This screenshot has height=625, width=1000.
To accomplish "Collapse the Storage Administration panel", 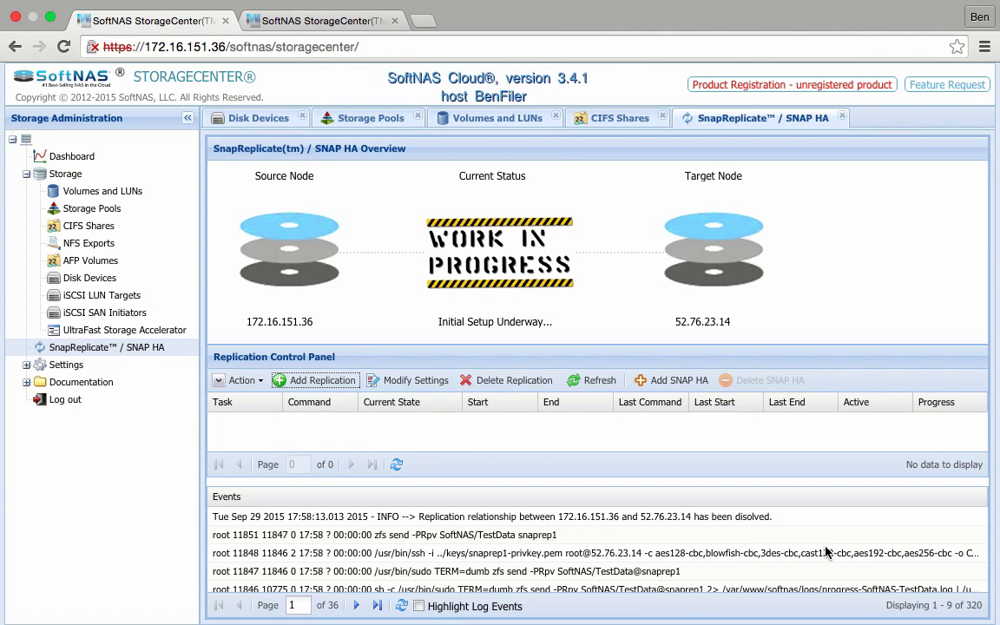I will [188, 118].
